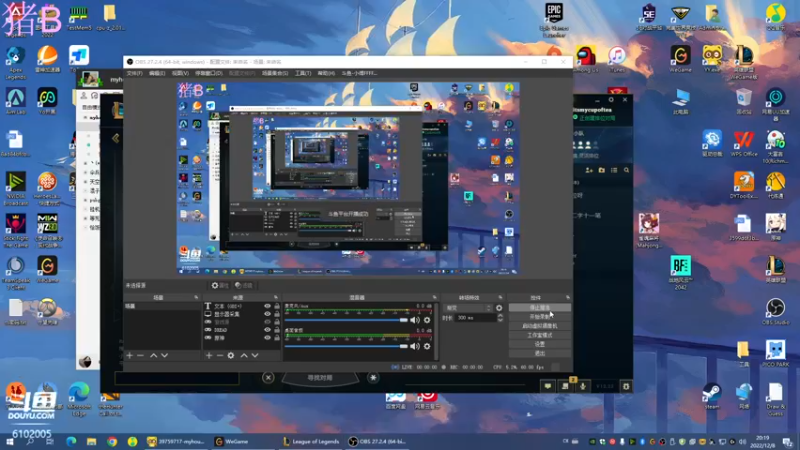Click 寻找对局 button in League client
The width and height of the screenshot is (800, 450).
(x=320, y=378)
